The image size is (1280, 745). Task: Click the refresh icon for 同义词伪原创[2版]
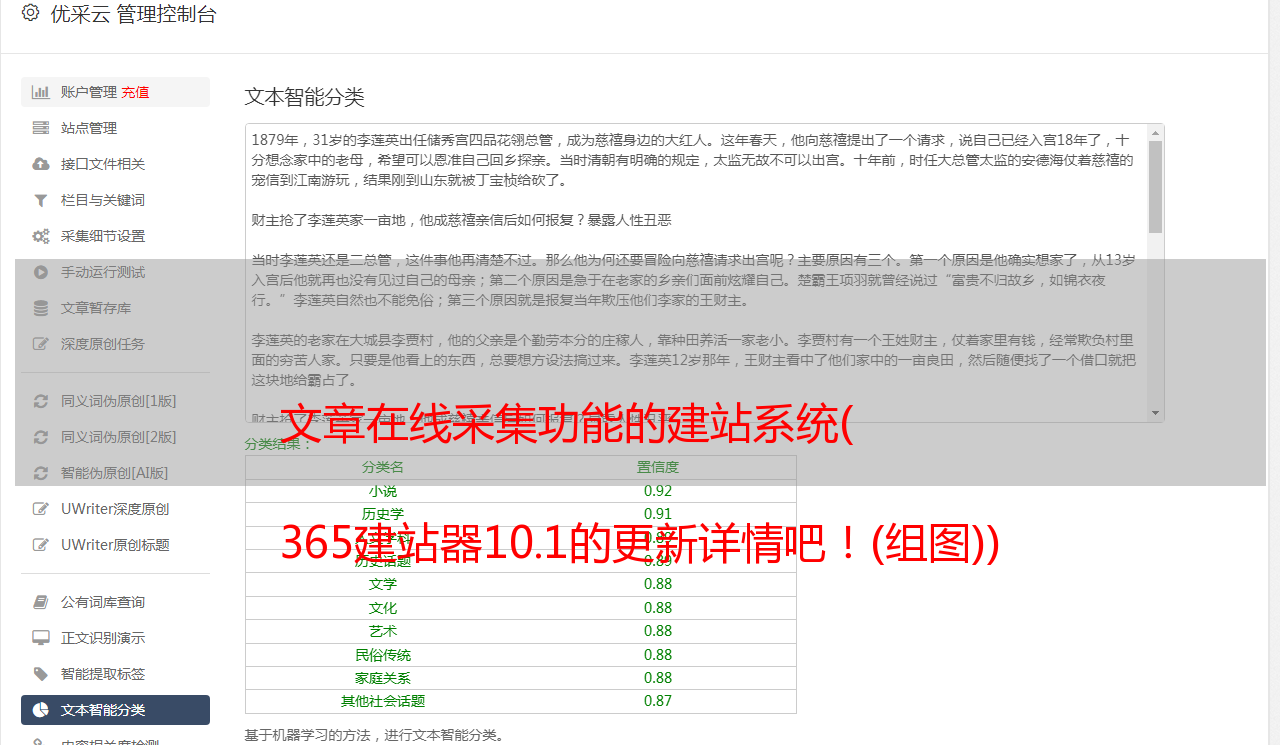click(41, 437)
